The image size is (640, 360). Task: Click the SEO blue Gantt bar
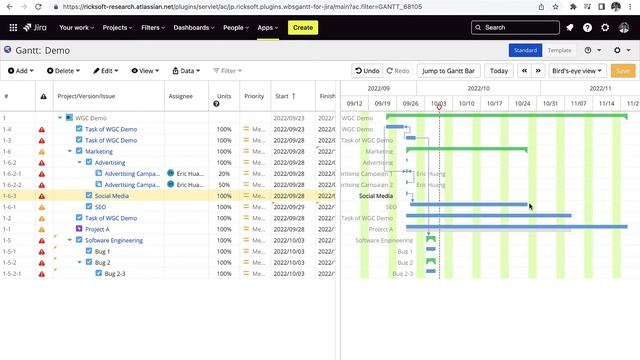click(469, 204)
